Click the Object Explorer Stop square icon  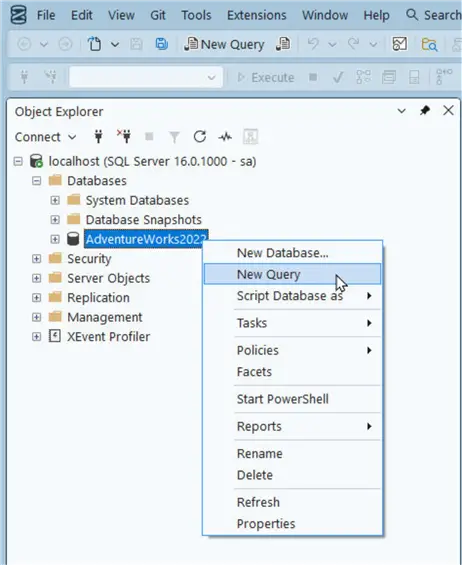(149, 137)
